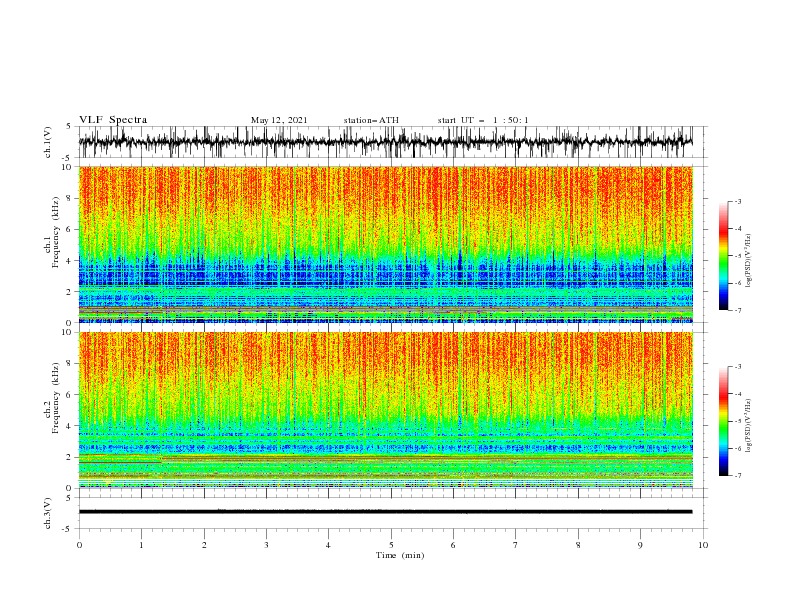Click the upper PSD color scale bar

724,256
